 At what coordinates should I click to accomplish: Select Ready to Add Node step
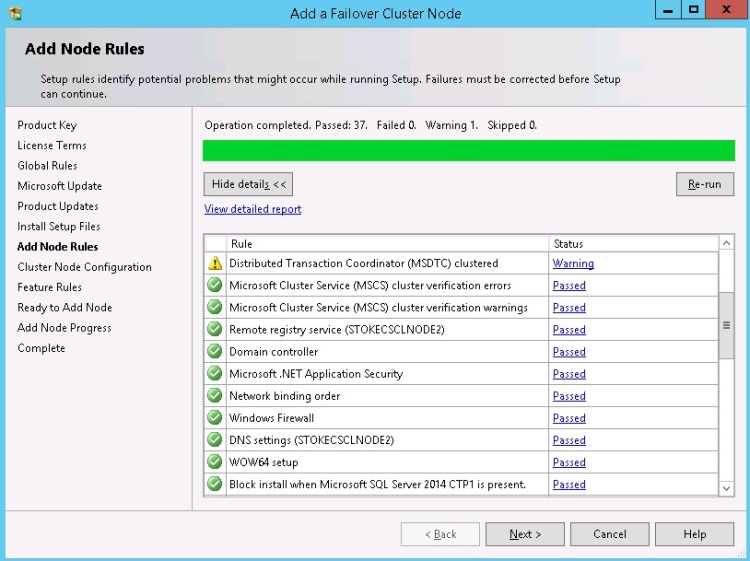[x=65, y=308]
